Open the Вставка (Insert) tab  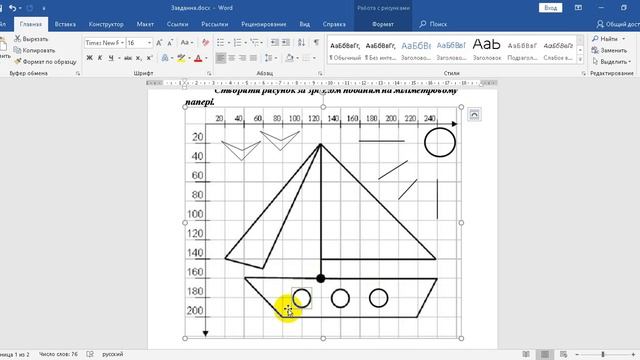point(65,24)
